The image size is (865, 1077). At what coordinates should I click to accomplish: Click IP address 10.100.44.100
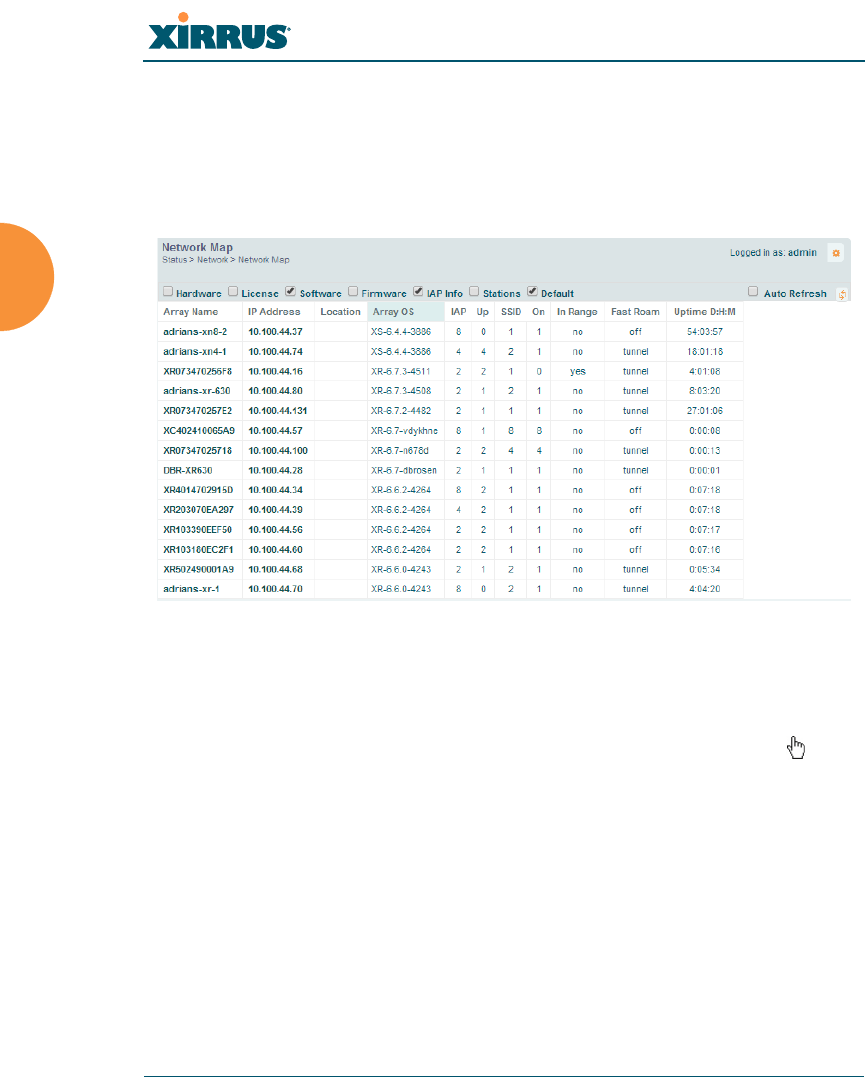click(278, 451)
